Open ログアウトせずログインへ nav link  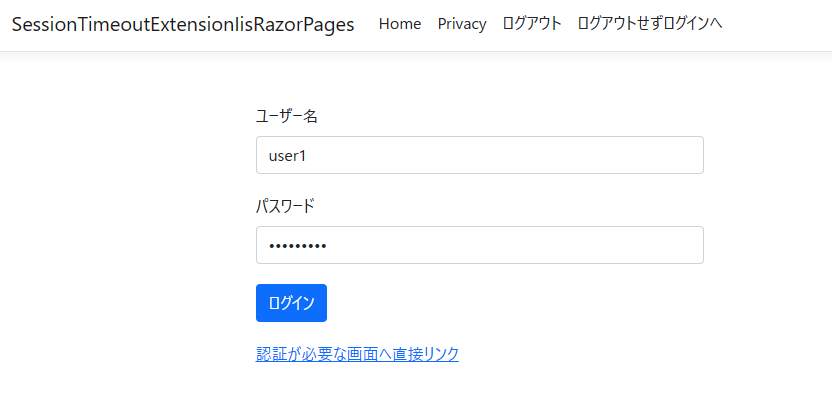[x=650, y=24]
